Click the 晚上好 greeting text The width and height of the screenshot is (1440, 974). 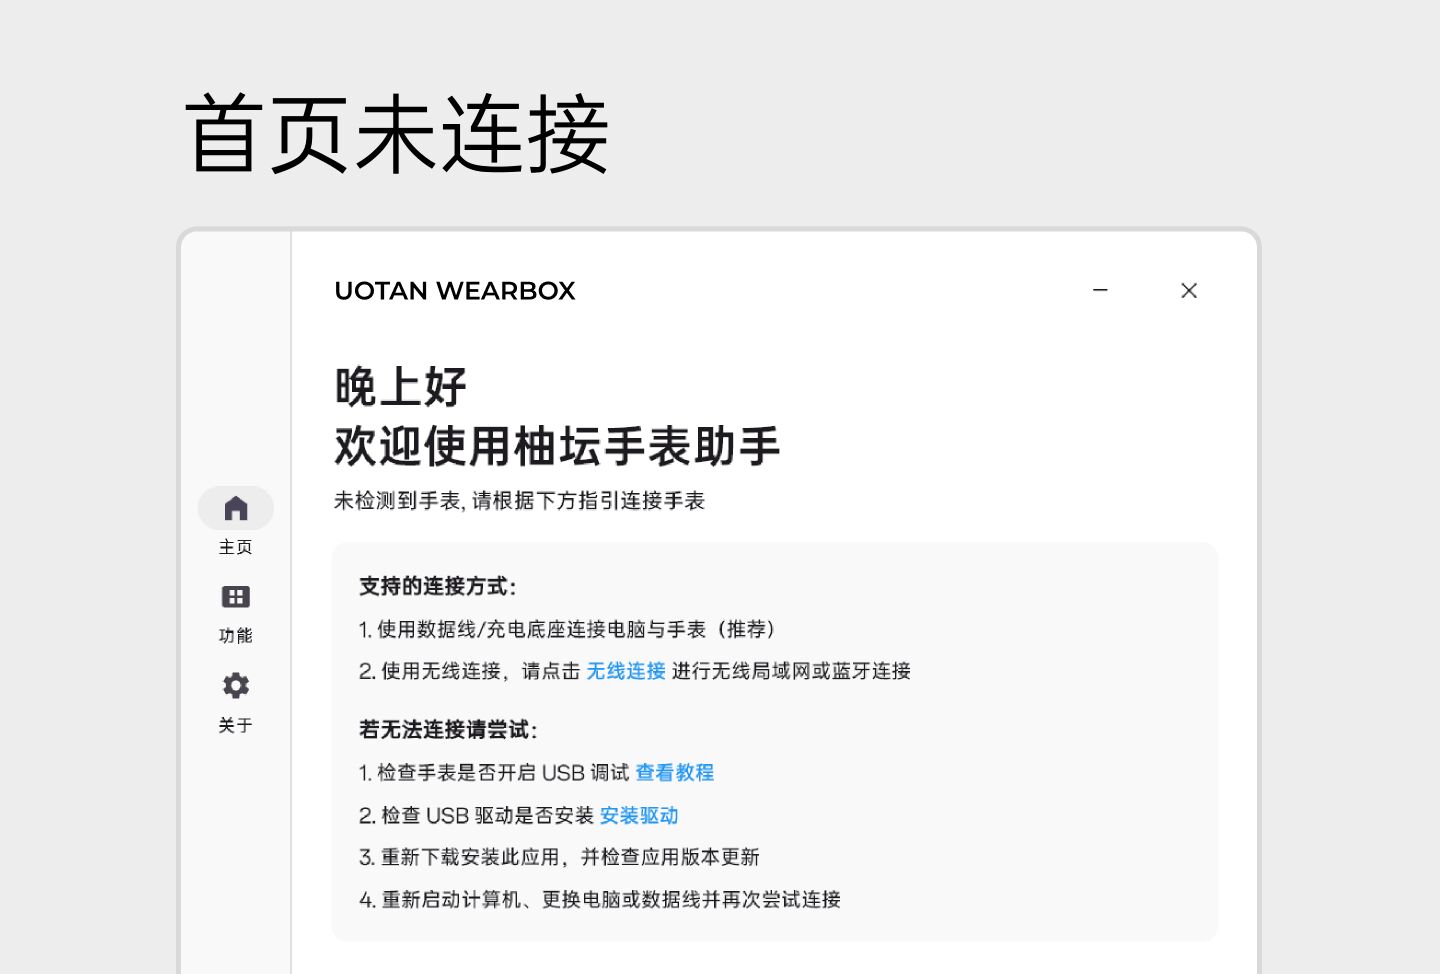tap(401, 387)
